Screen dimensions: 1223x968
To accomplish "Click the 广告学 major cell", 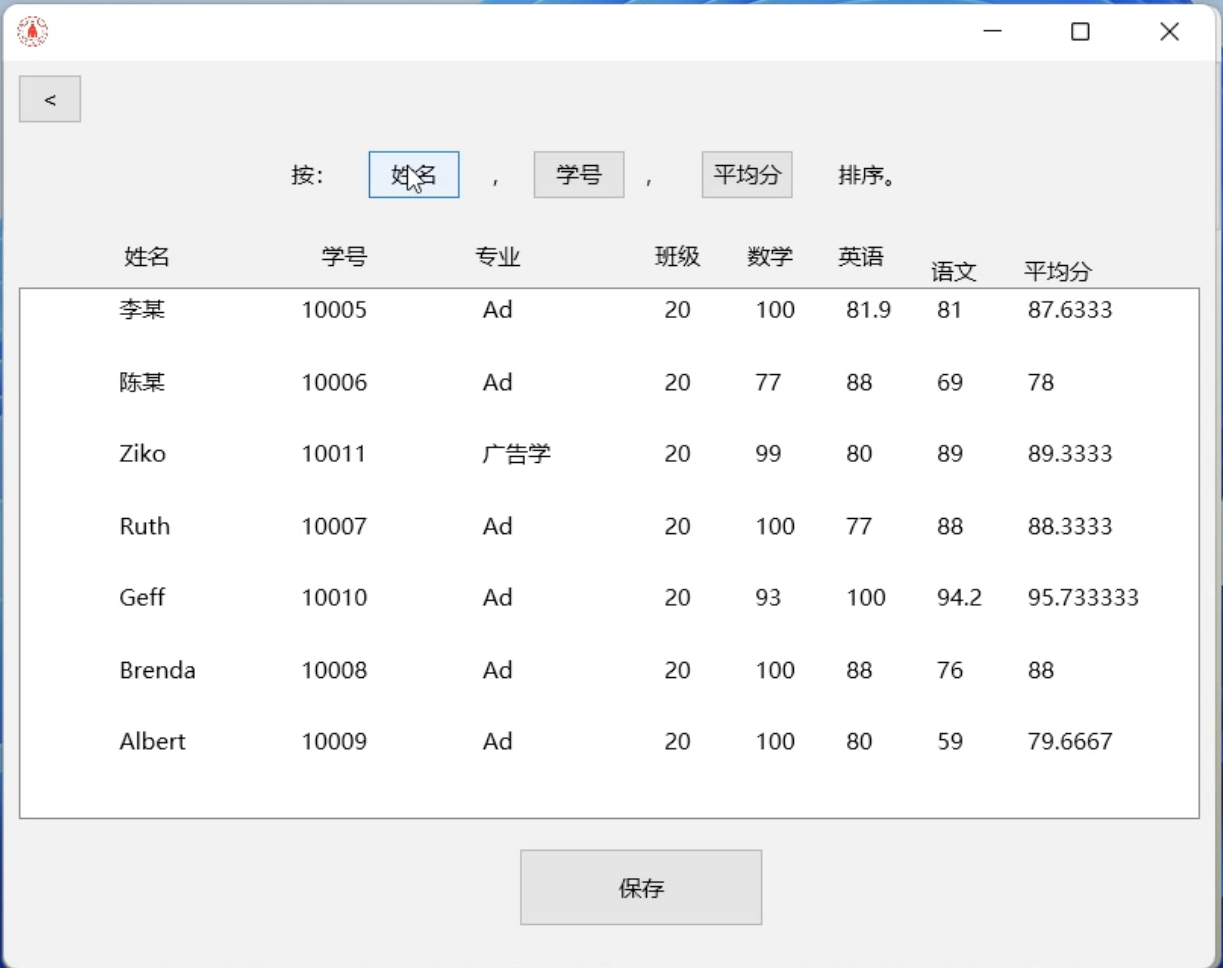I will point(516,454).
